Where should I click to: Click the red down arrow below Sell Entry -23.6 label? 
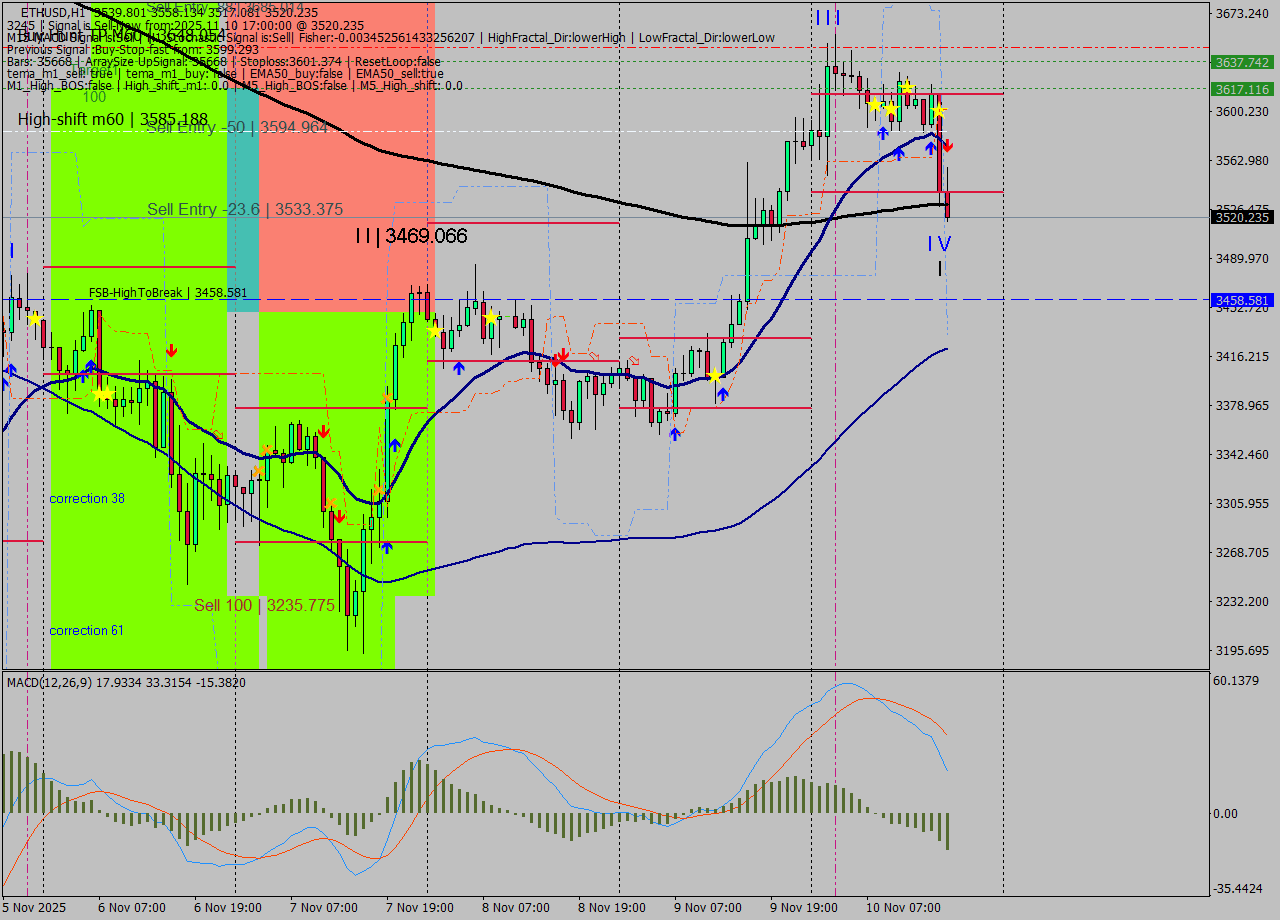pos(172,350)
